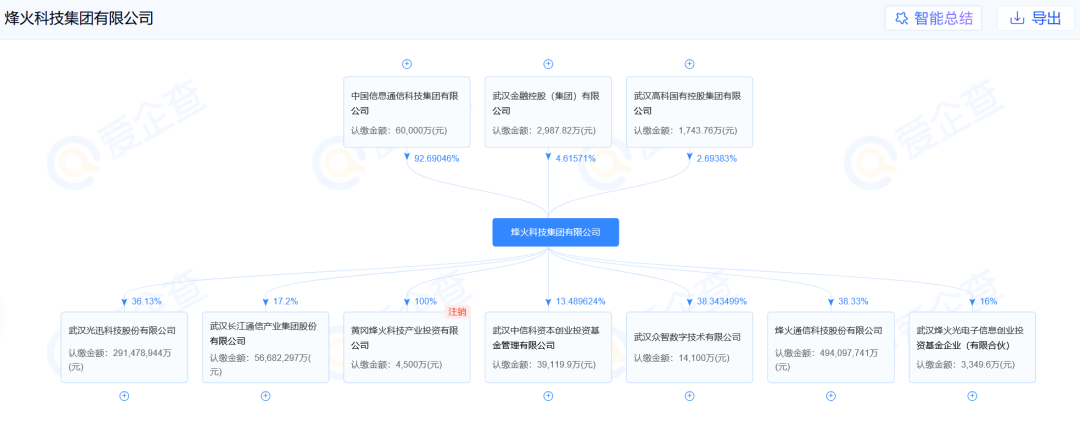Select the central 烽火科技集团有限公司 blue node
Image resolution: width=1080 pixels, height=439 pixels.
(x=555, y=232)
